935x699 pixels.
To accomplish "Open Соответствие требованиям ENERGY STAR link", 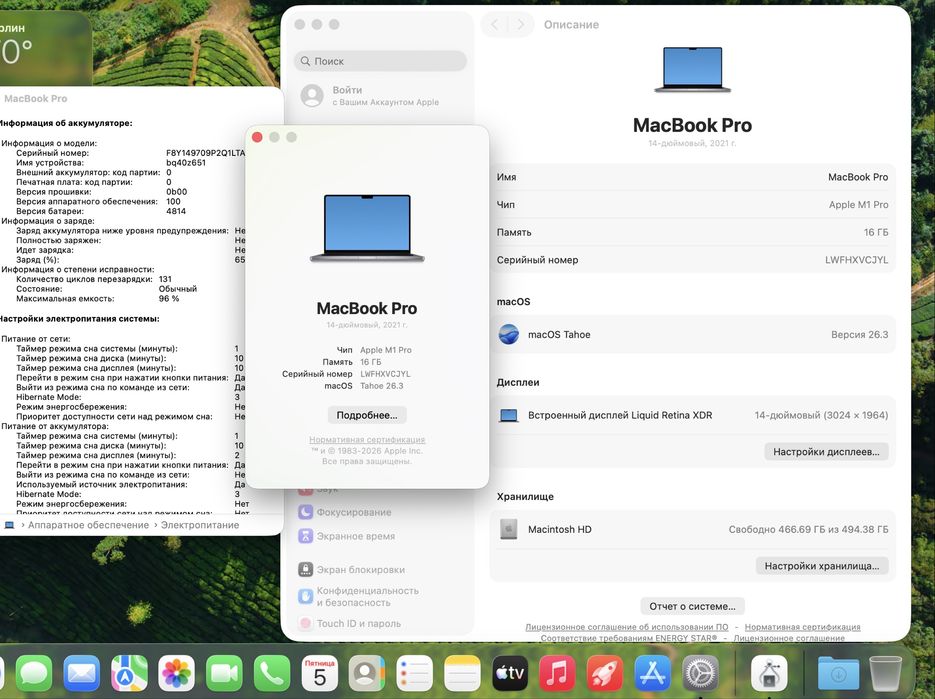I will [x=629, y=638].
